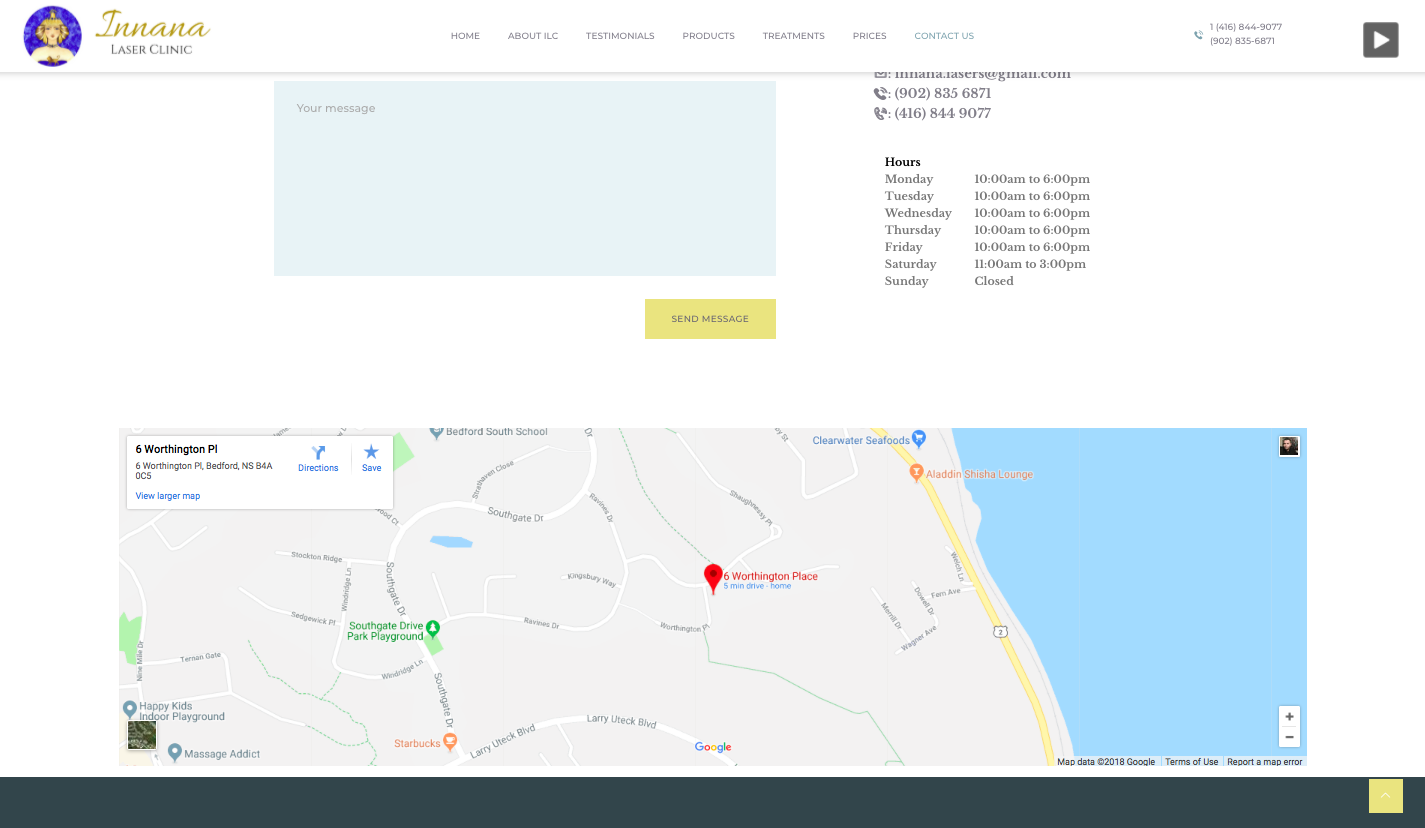Click the Innana Laser Clinic logo
The image size is (1425, 828).
click(x=116, y=36)
